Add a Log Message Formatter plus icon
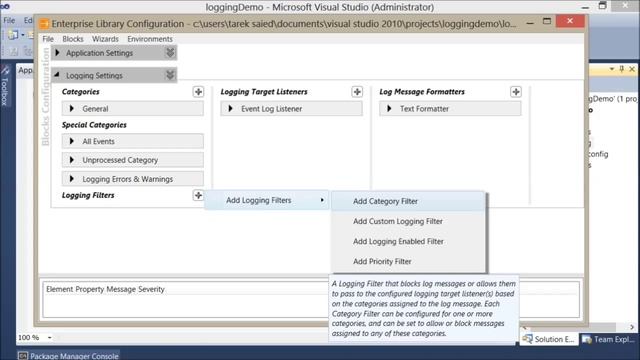This screenshot has height=360, width=640. (516, 92)
